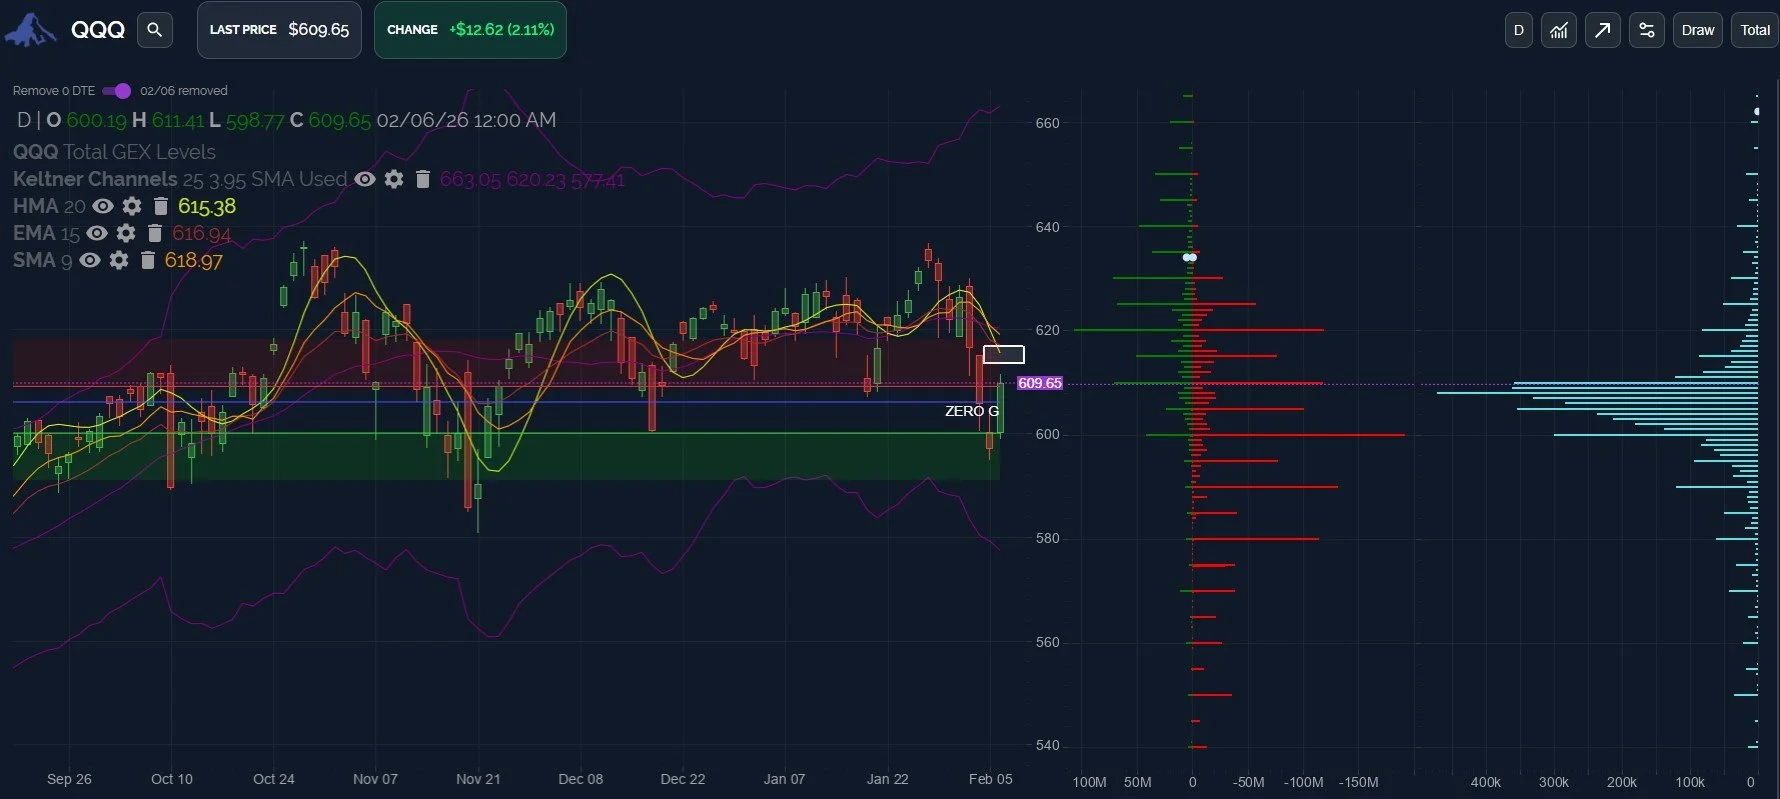Click the Feb 05 date label
1780x799 pixels.
[x=991, y=779]
